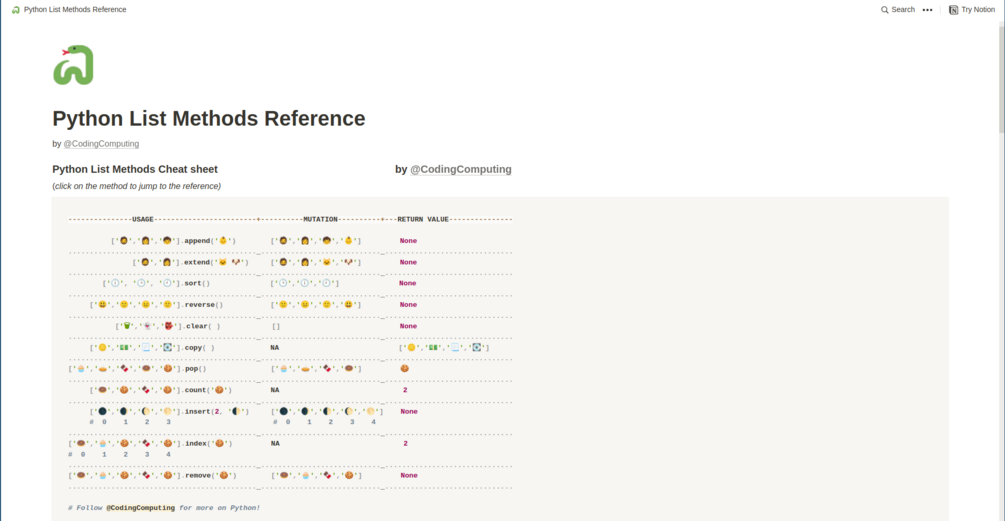Click the Notion logo icon

click(x=953, y=10)
